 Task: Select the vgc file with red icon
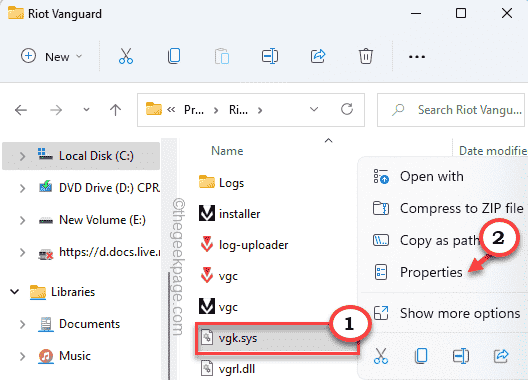[x=219, y=276]
